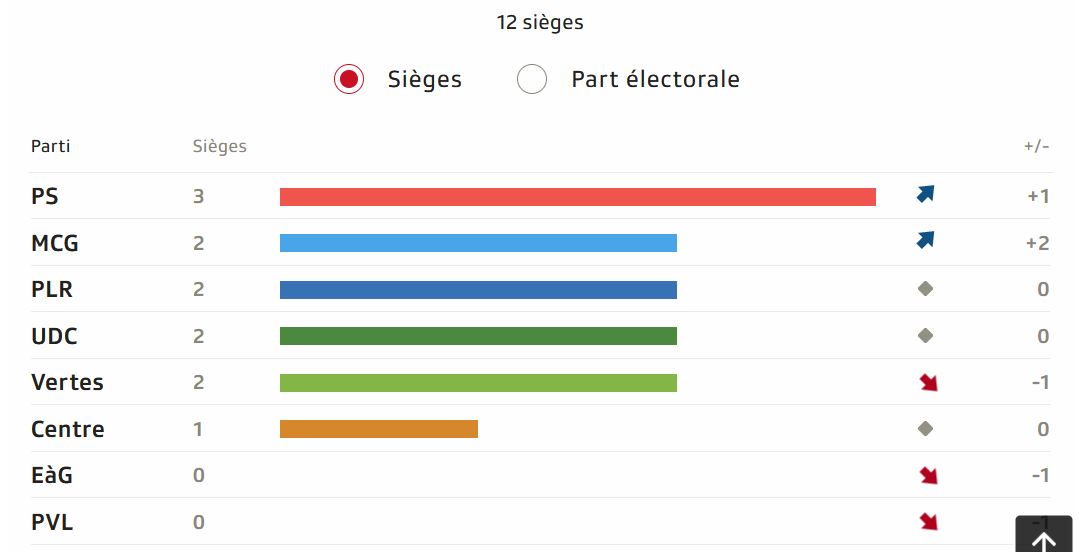Select the Part électorale radio button
1087x552 pixels.
click(x=532, y=79)
